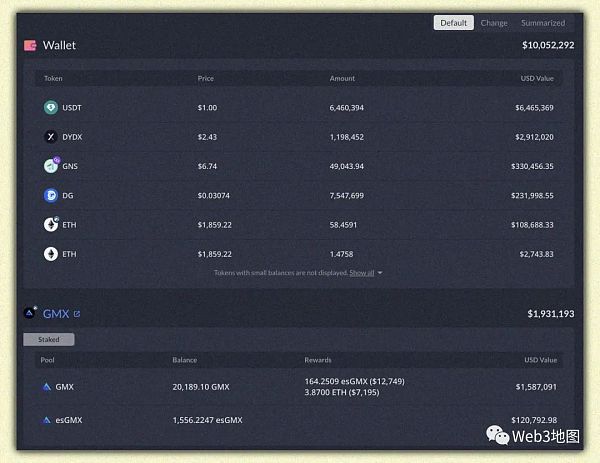This screenshot has width=600, height=463.
Task: Switch to the Summarized view tab
Action: tap(543, 23)
